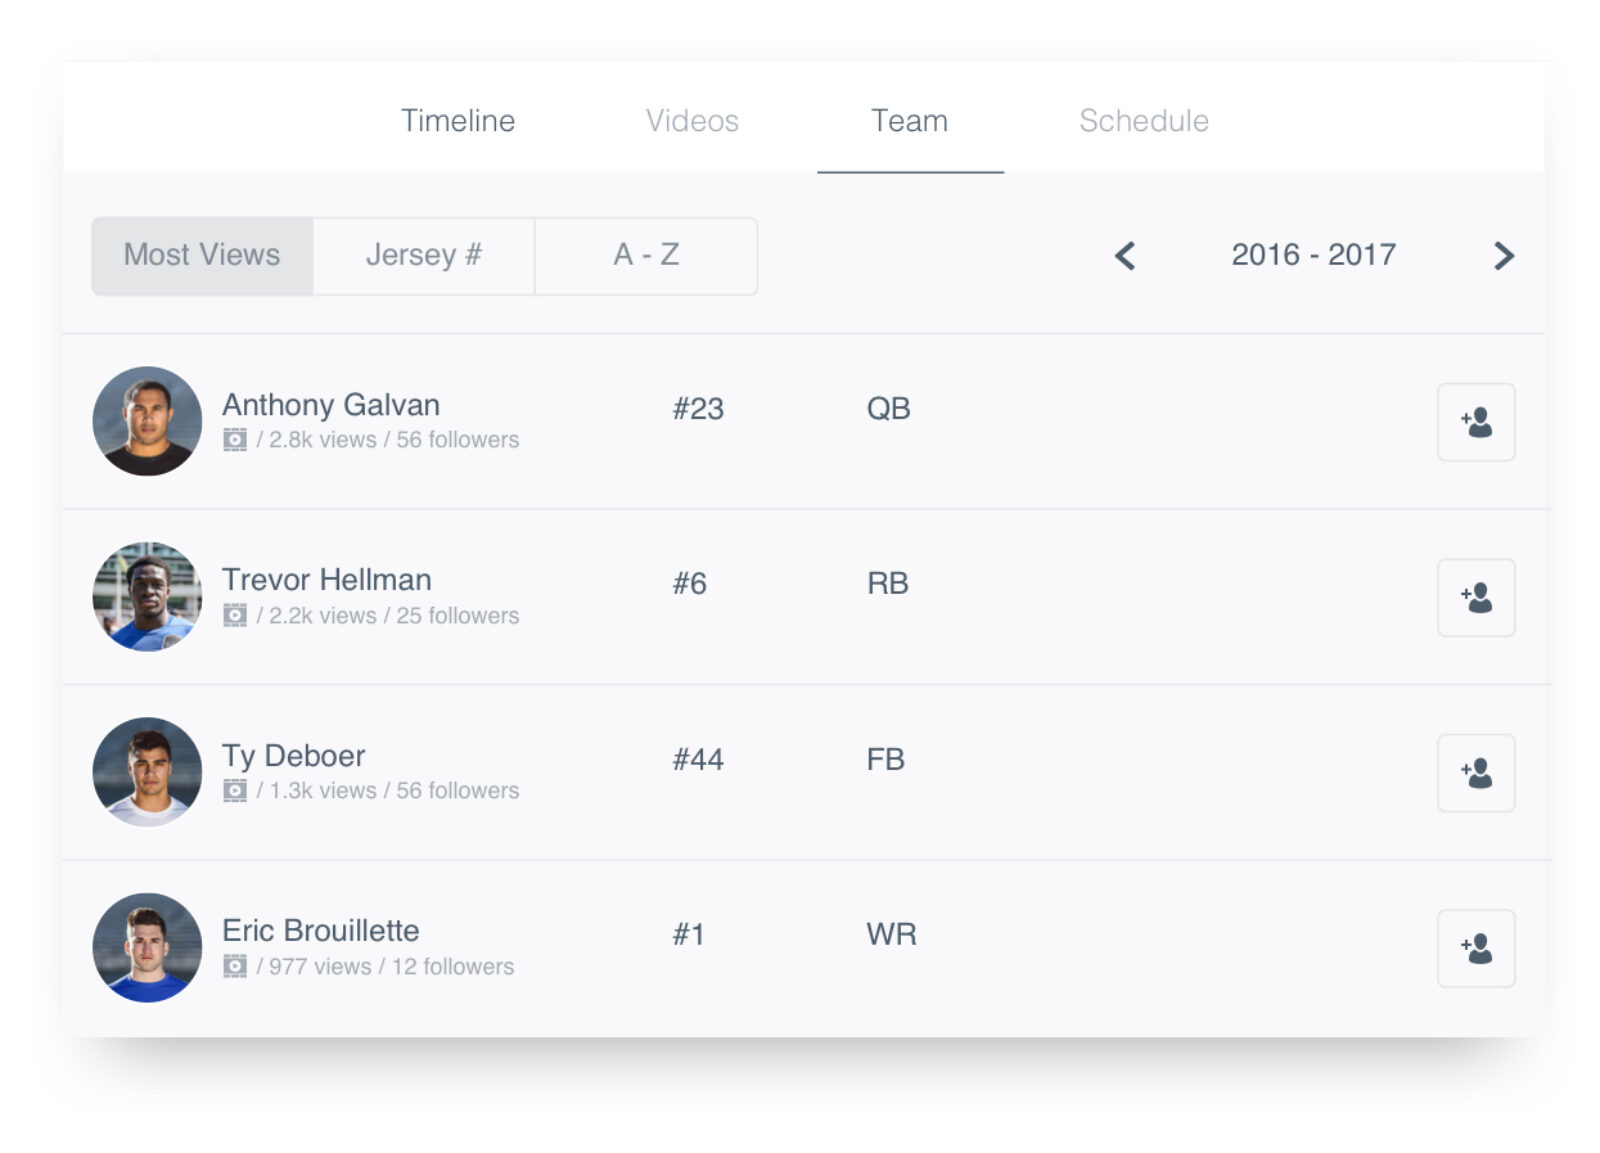Advance to the next season with the right chevron
The width and height of the screenshot is (1600, 1153).
coord(1504,256)
